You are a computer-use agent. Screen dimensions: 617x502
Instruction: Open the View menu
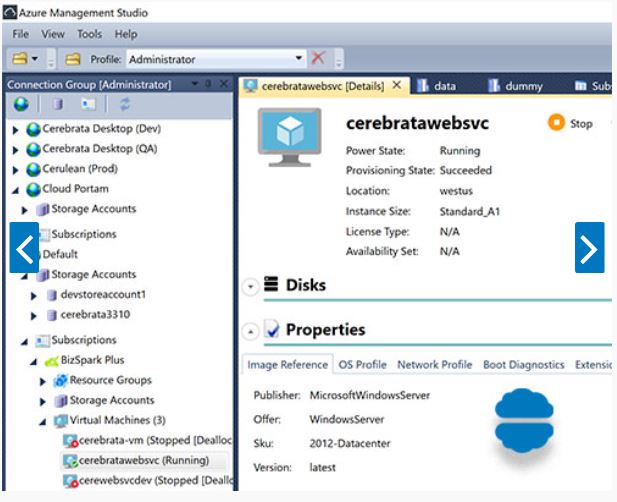pyautogui.click(x=53, y=34)
